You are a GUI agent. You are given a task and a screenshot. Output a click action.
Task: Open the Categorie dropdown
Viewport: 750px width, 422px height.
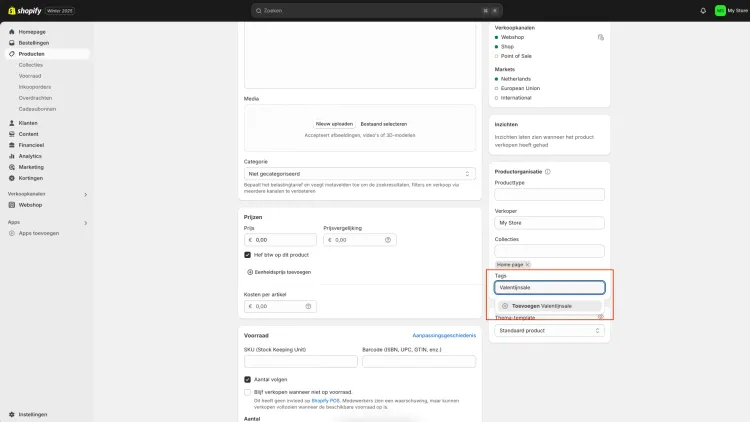(x=360, y=174)
